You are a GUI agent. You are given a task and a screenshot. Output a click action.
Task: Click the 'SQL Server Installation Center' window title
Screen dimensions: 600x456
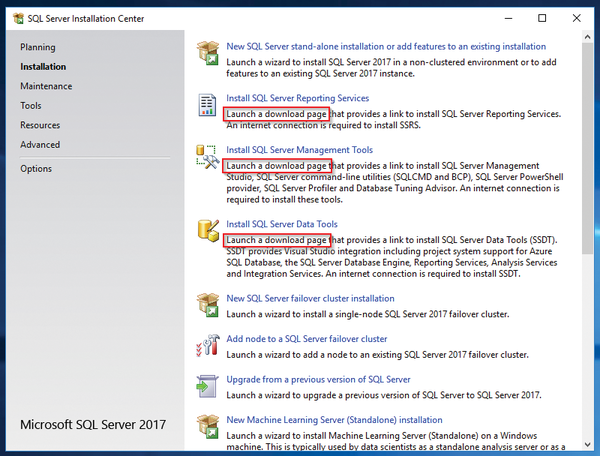86,18
